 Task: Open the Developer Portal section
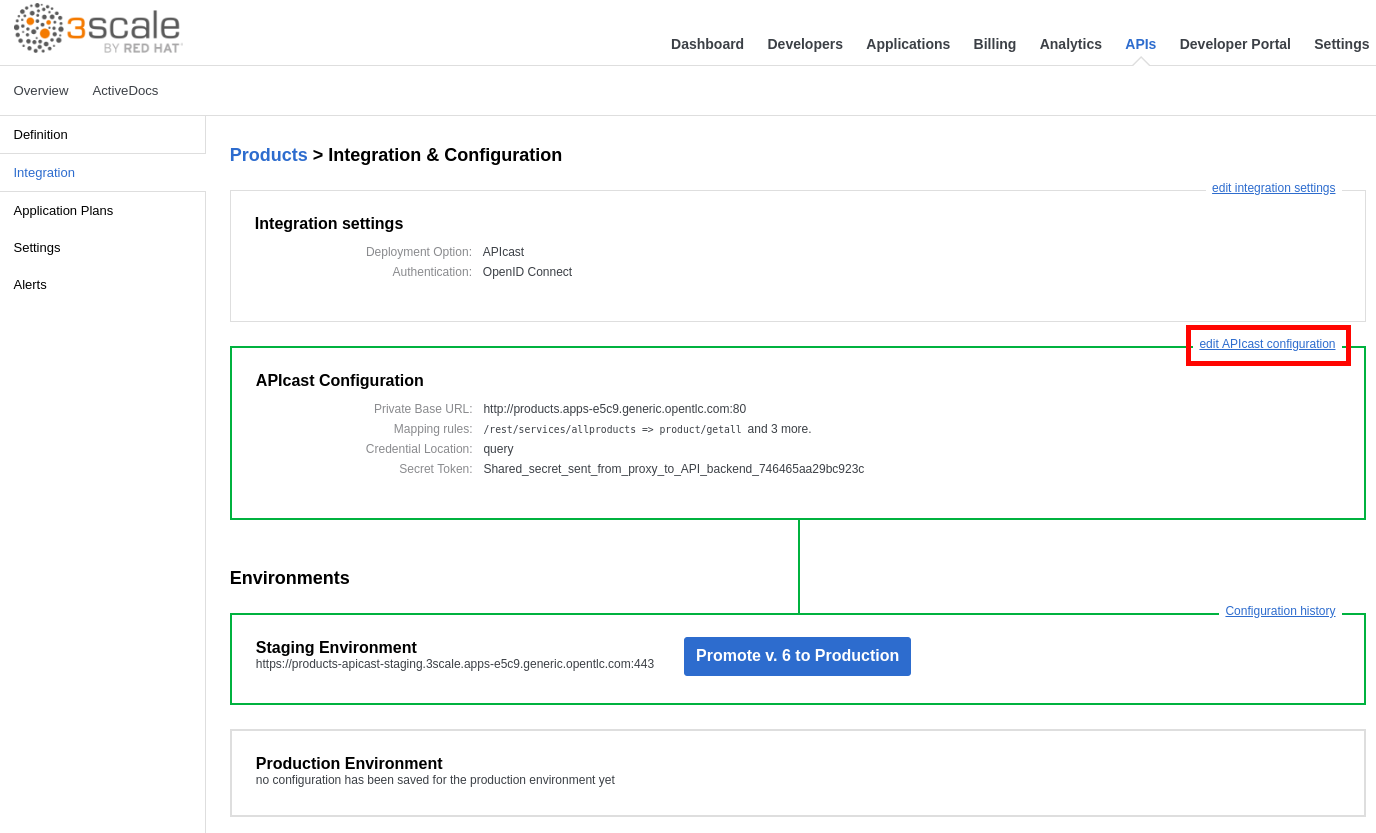click(1234, 44)
